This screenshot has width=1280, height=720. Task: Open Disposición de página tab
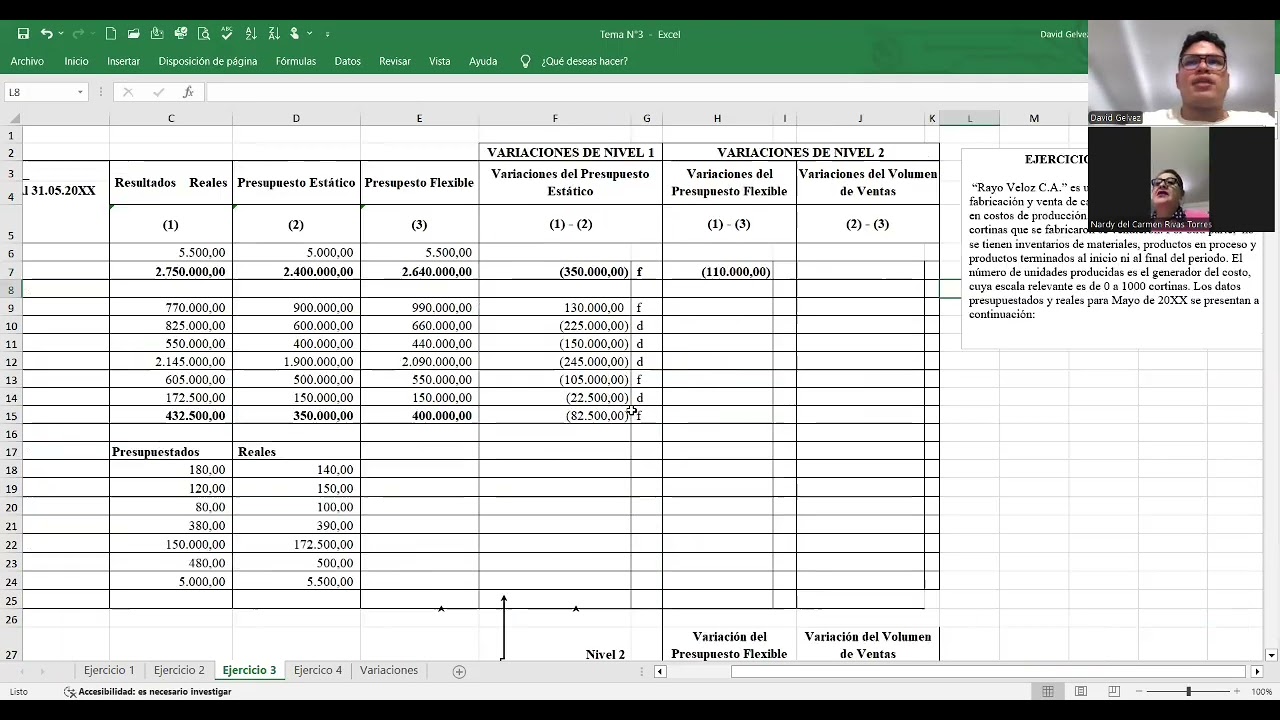208,61
